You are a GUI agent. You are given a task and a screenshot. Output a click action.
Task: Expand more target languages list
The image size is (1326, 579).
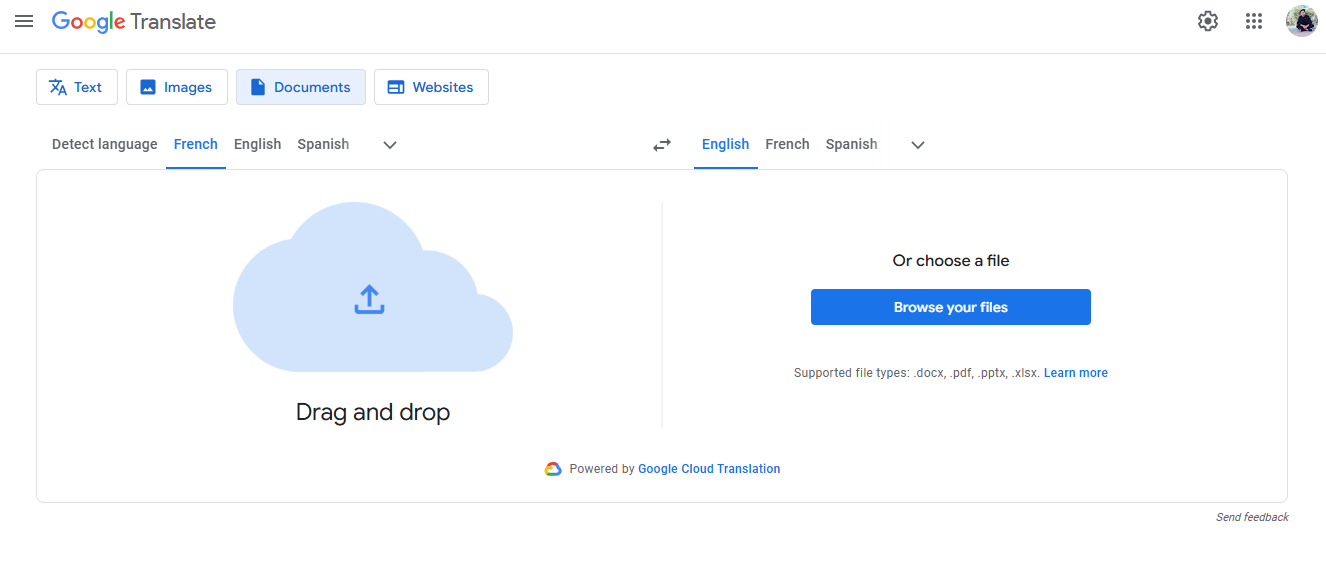pos(917,145)
